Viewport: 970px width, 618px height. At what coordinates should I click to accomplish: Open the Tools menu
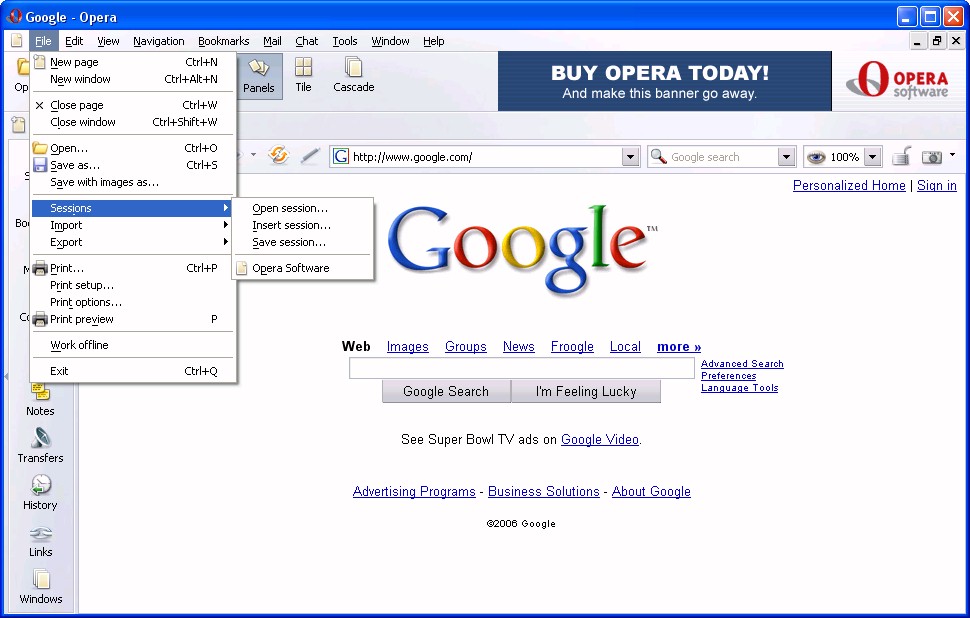[345, 41]
